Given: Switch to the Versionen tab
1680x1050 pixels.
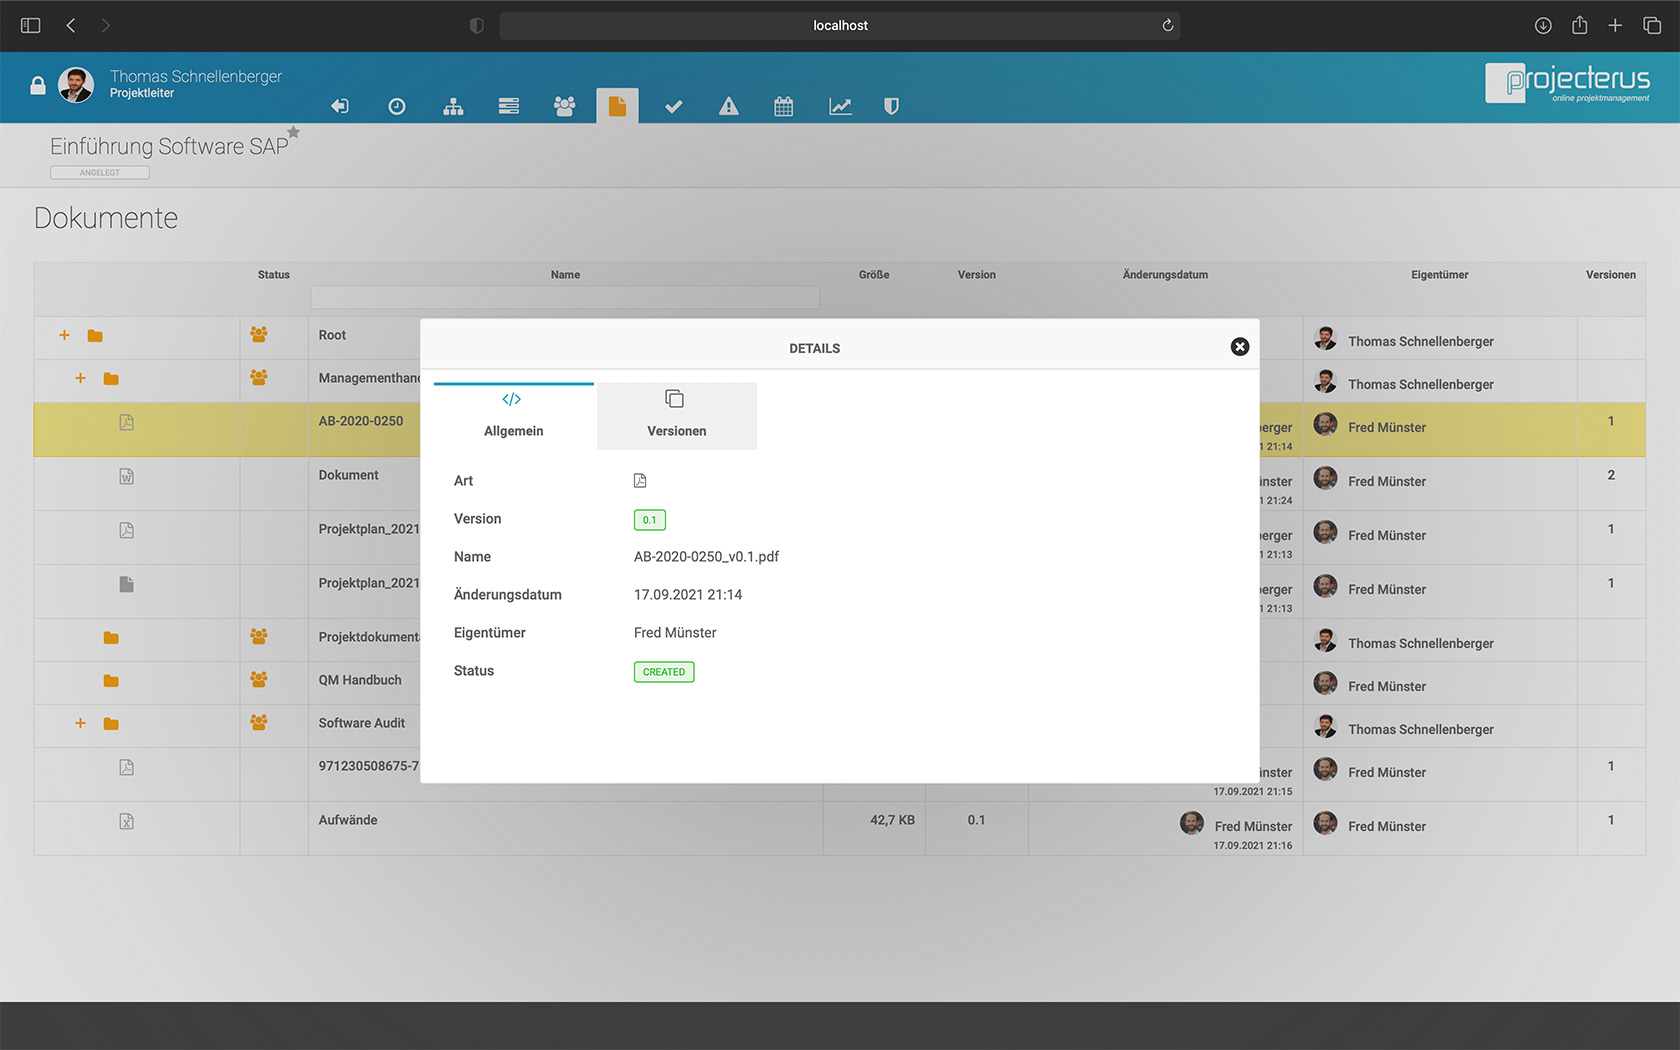Looking at the screenshot, I should [676, 416].
